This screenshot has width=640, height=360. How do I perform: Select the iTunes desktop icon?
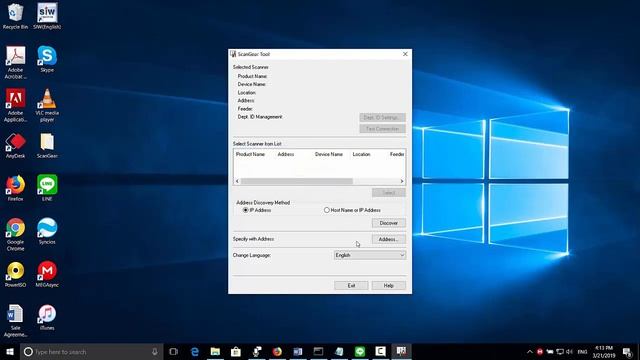pyautogui.click(x=47, y=318)
